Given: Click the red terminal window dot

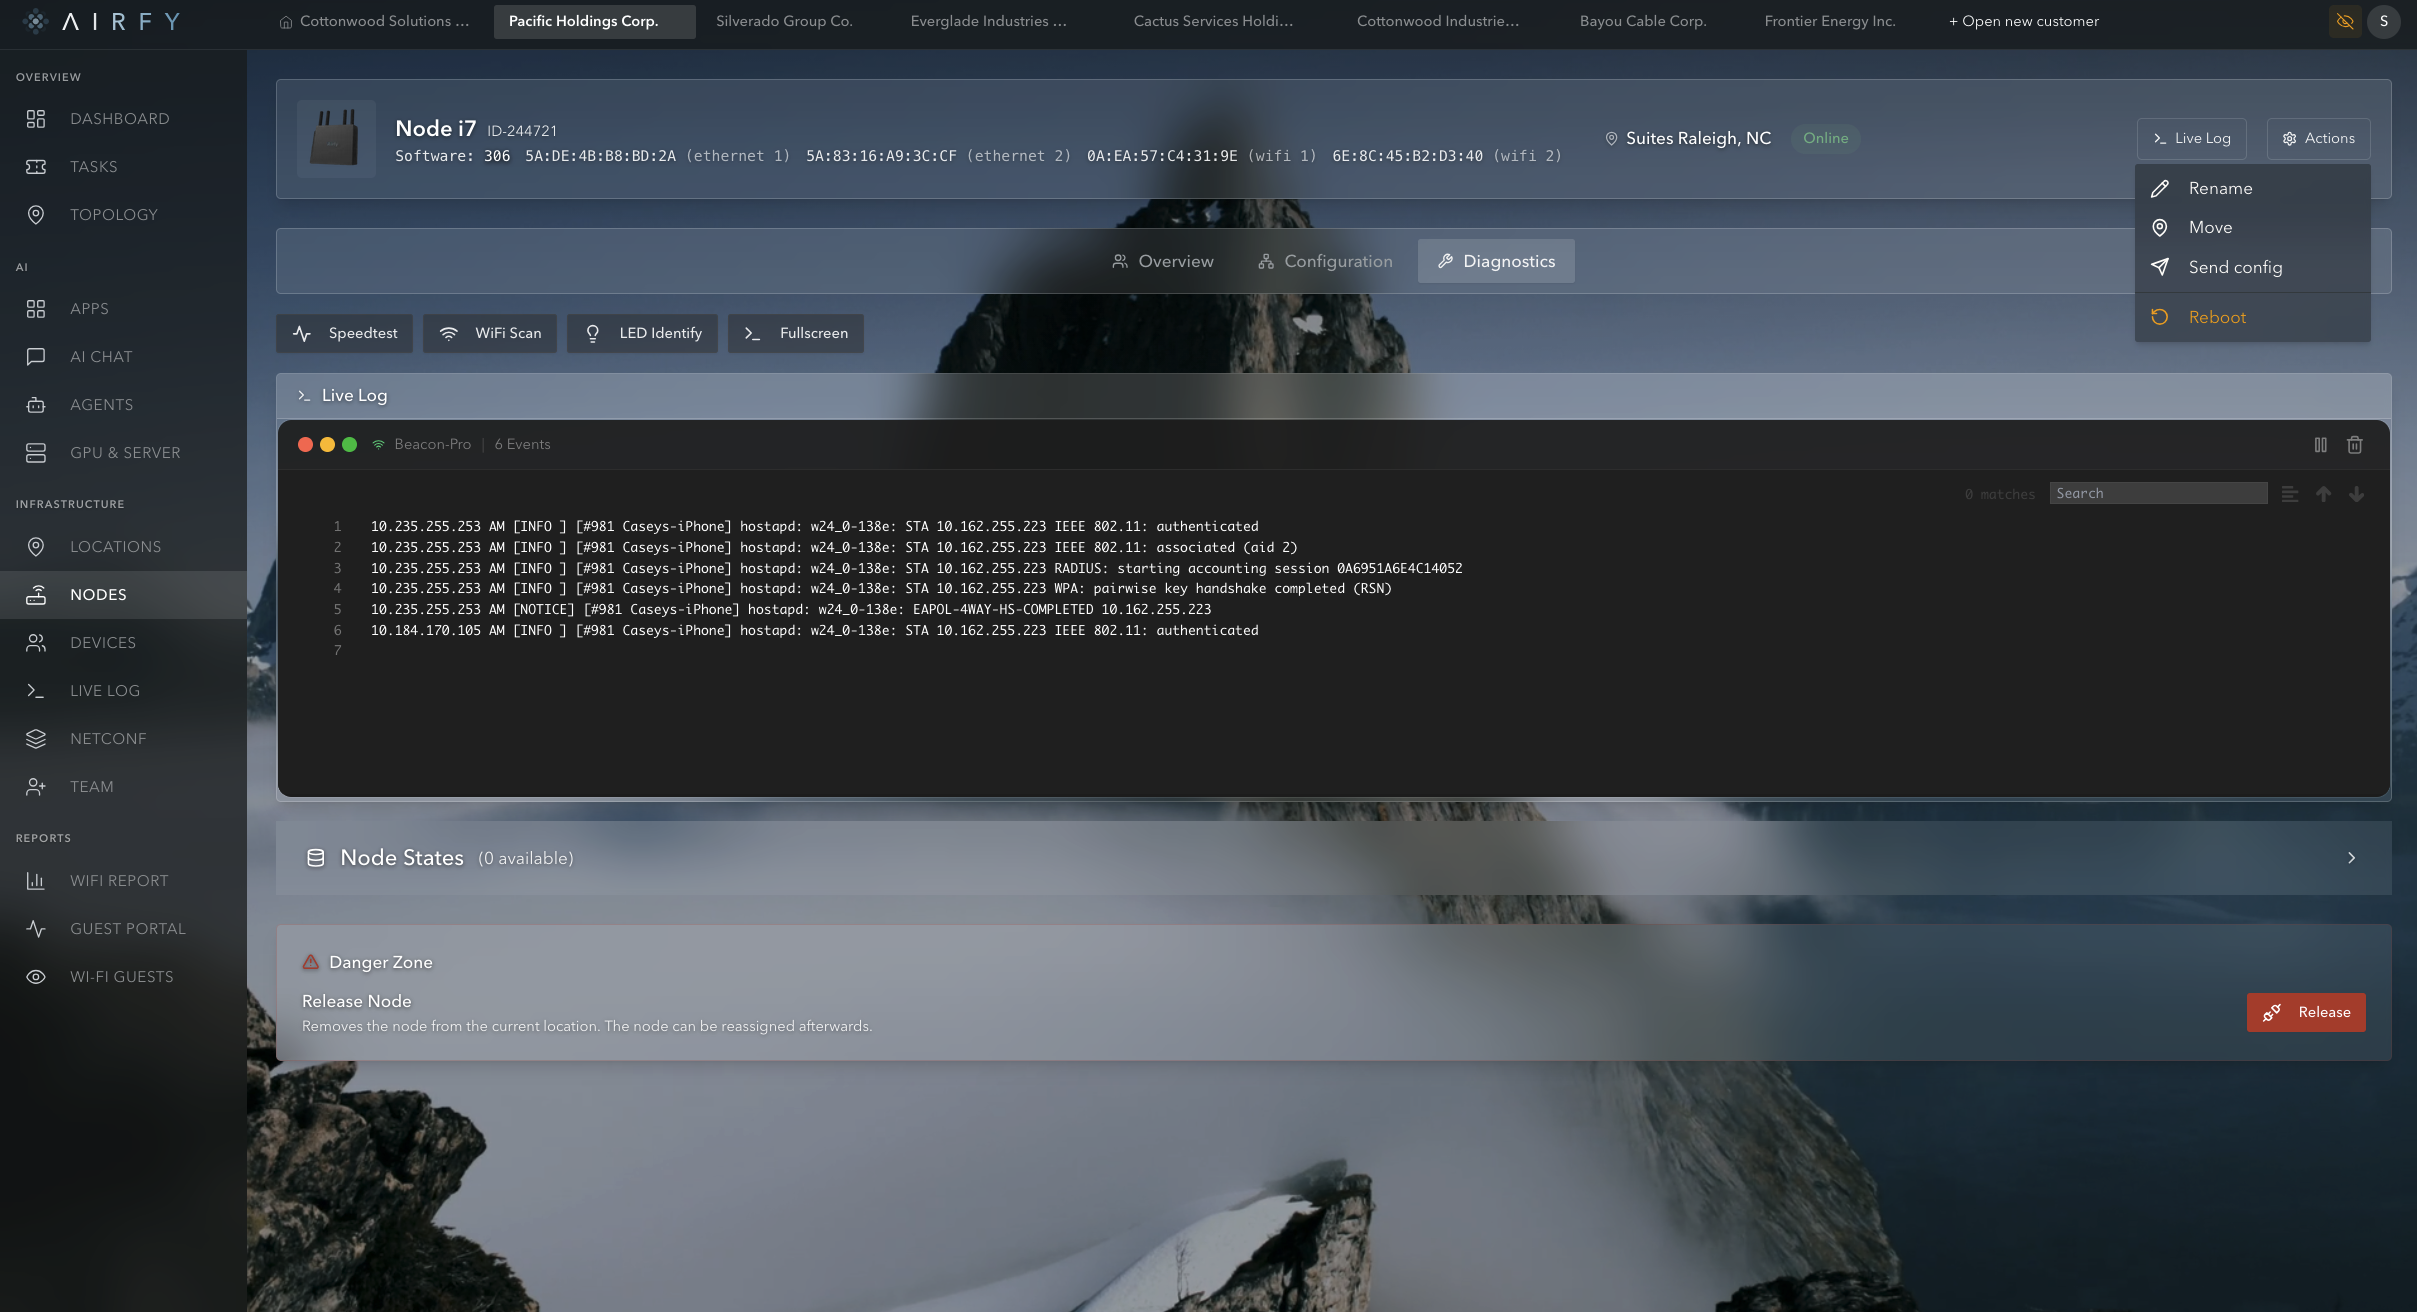Looking at the screenshot, I should coord(305,445).
